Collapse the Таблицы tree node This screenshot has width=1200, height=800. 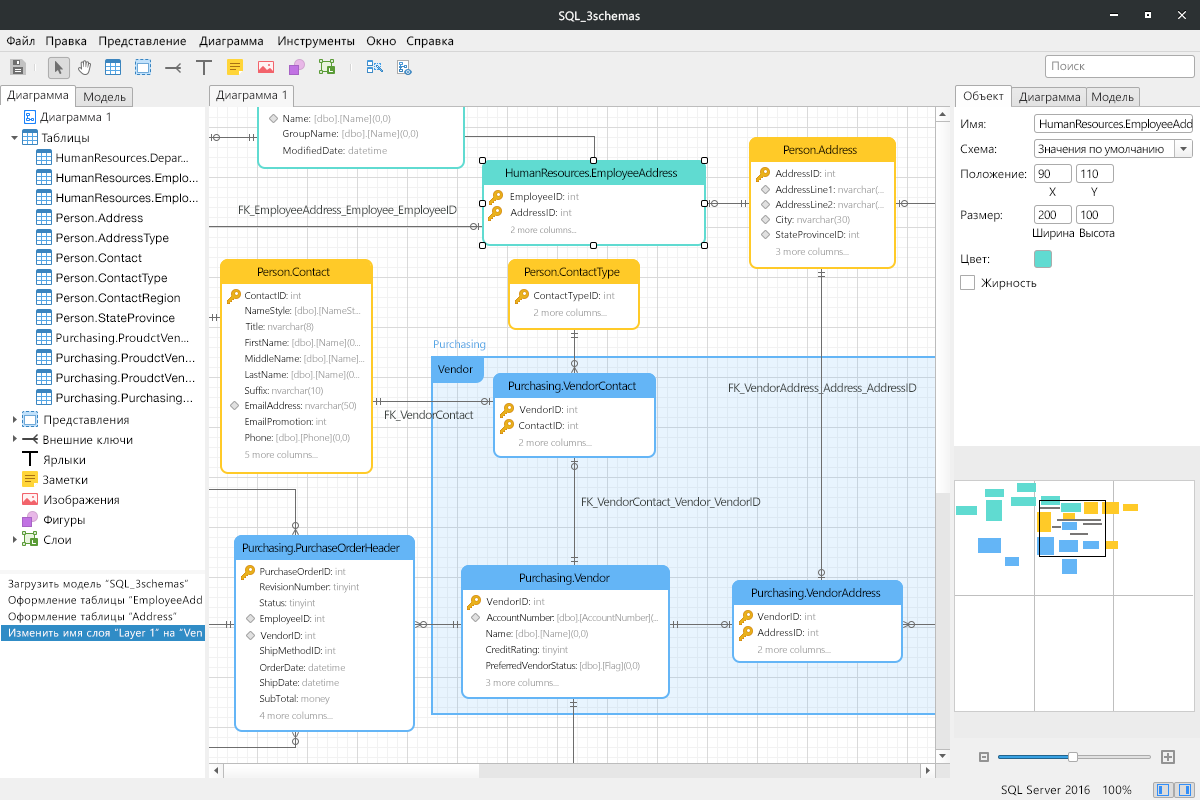[x=14, y=138]
